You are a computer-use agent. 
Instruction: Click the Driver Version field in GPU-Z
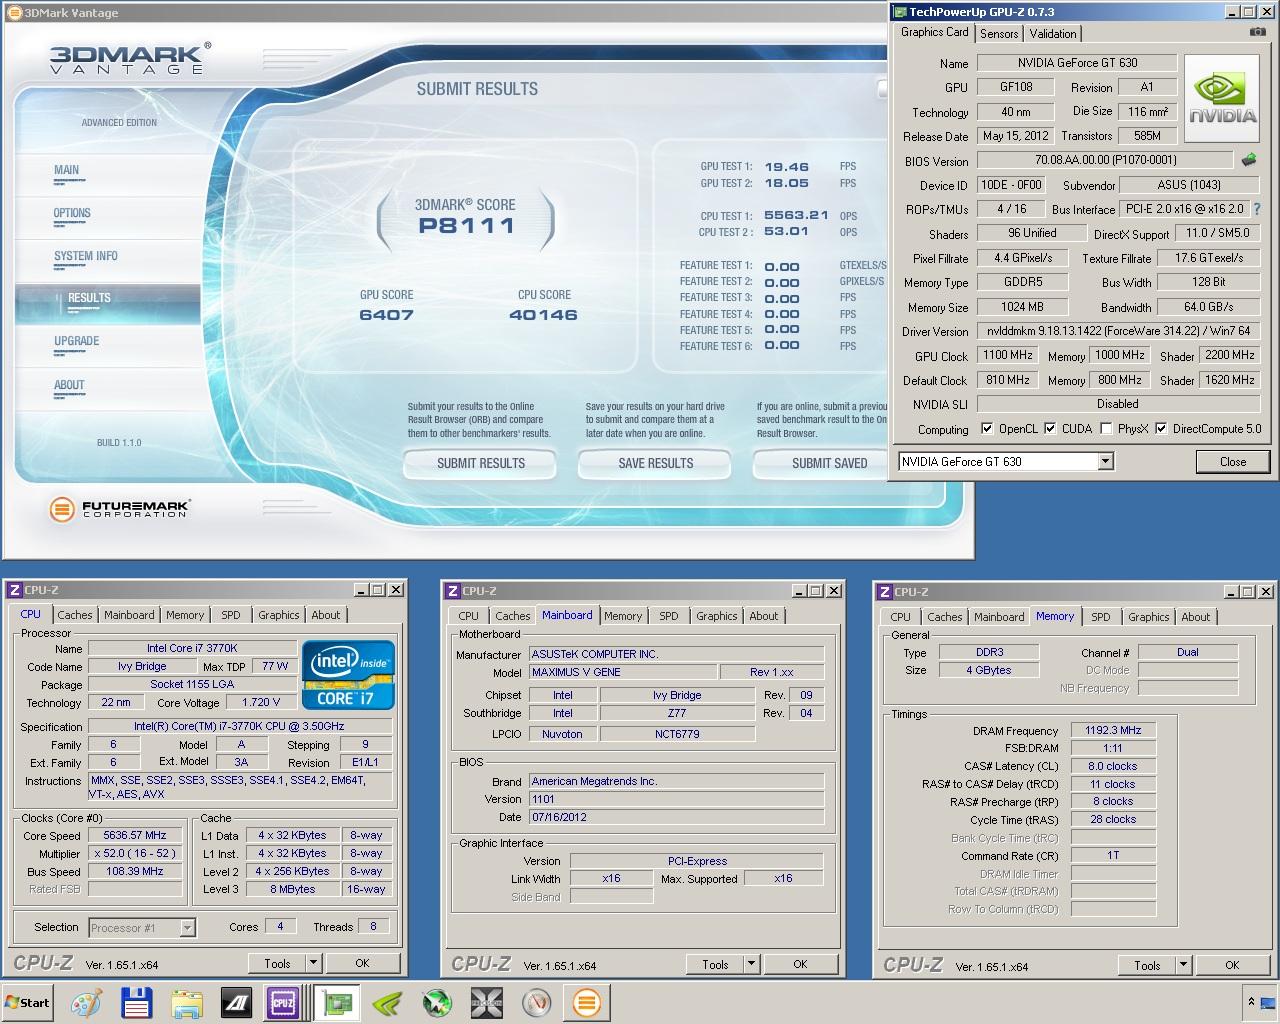[x=1117, y=331]
